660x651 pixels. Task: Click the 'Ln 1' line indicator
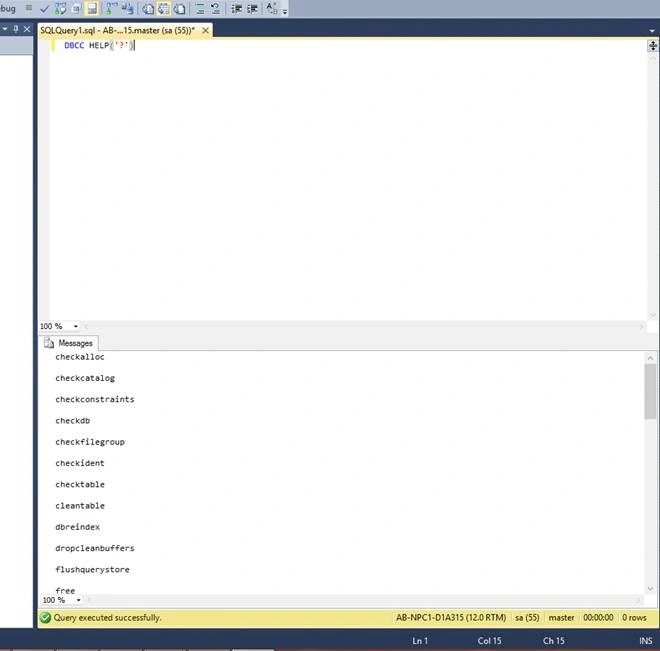click(x=420, y=640)
